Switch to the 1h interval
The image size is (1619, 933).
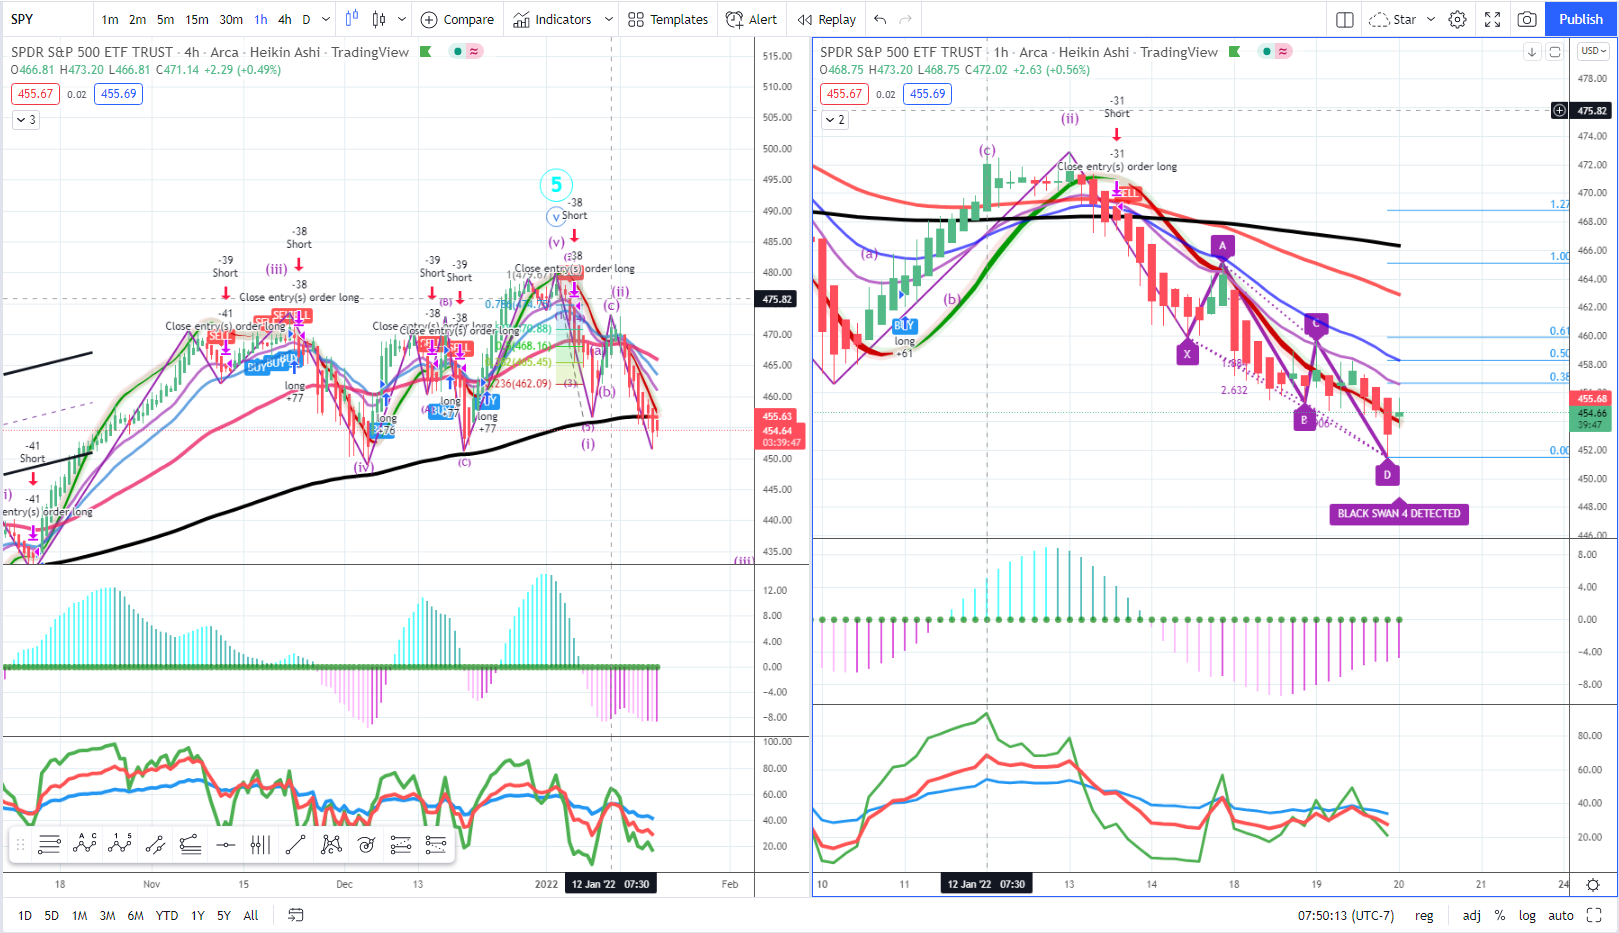click(261, 19)
